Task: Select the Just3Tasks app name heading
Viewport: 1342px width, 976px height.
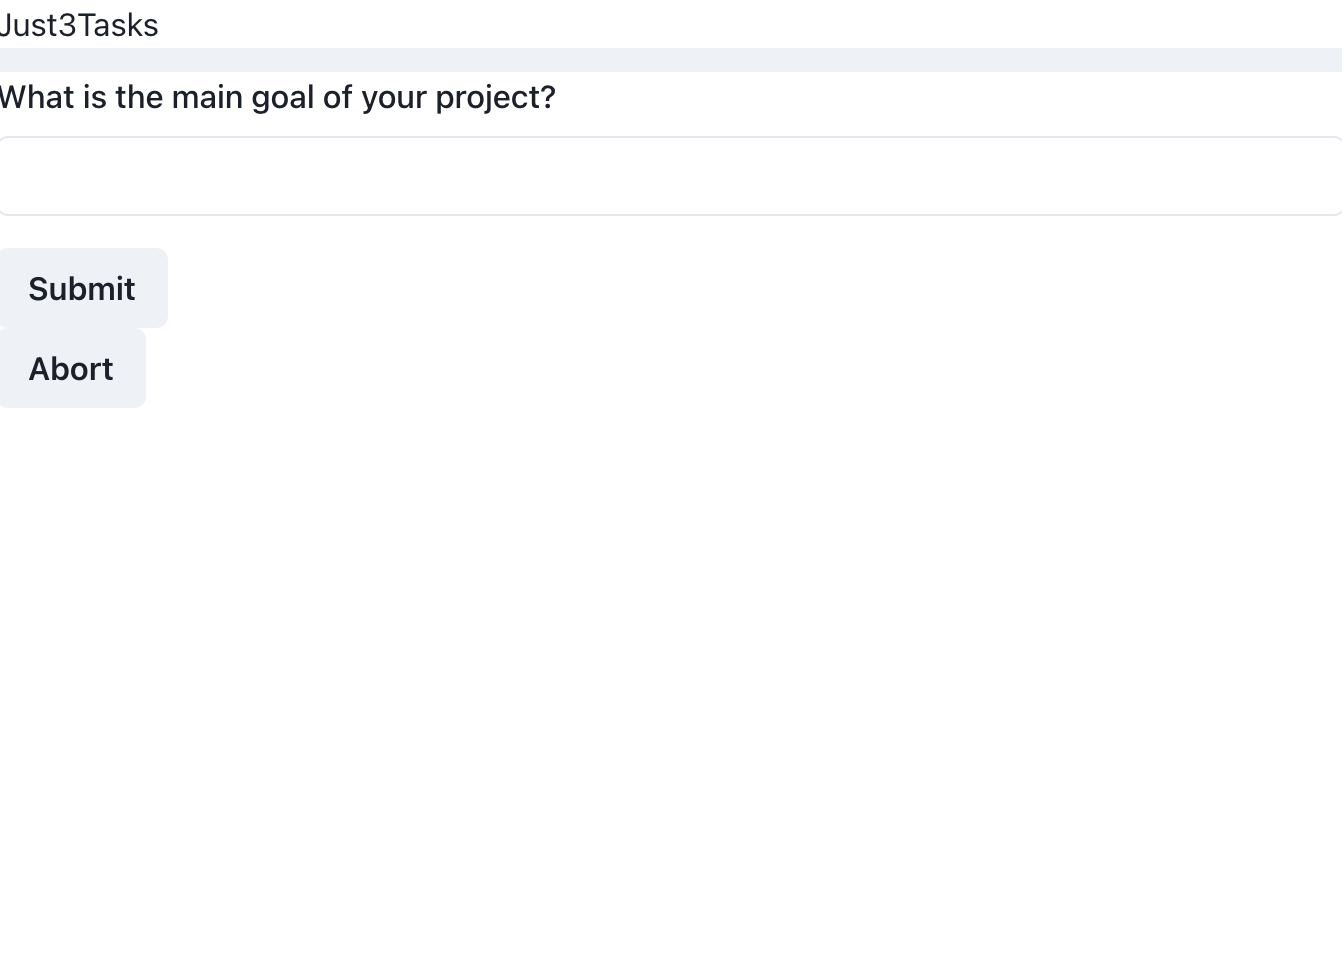Action: coord(79,24)
